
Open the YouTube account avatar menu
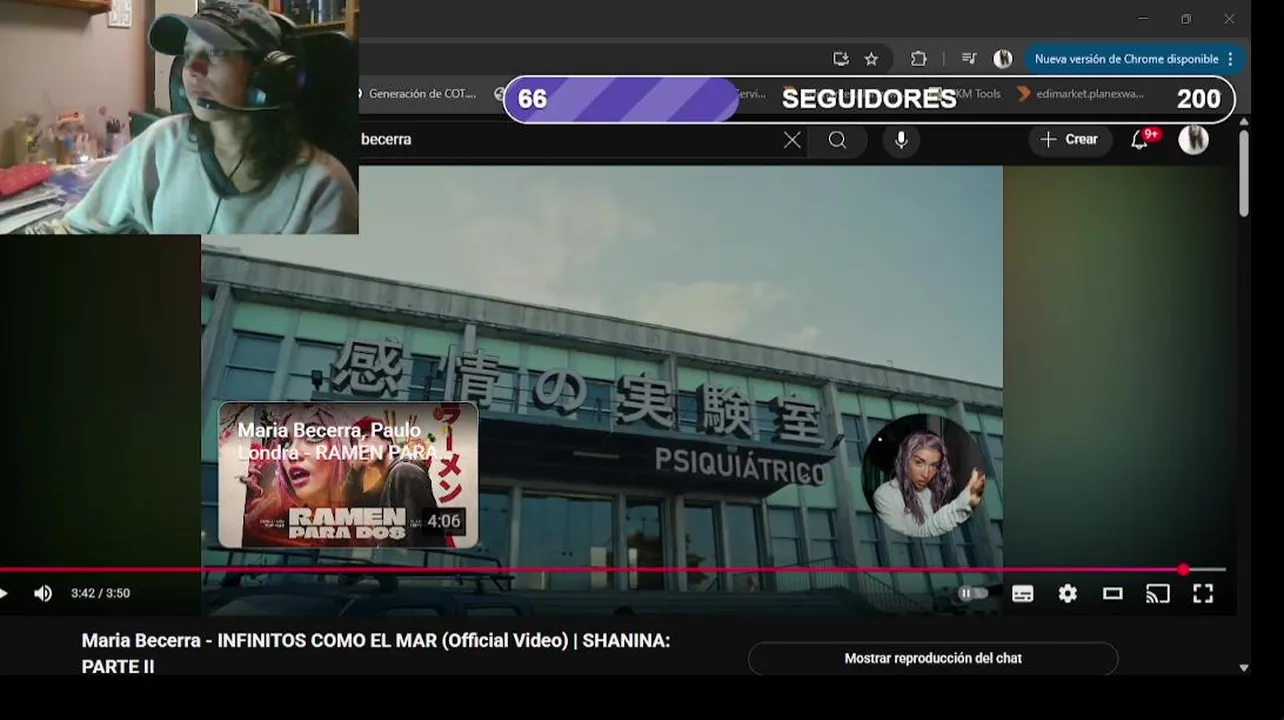coord(1193,140)
